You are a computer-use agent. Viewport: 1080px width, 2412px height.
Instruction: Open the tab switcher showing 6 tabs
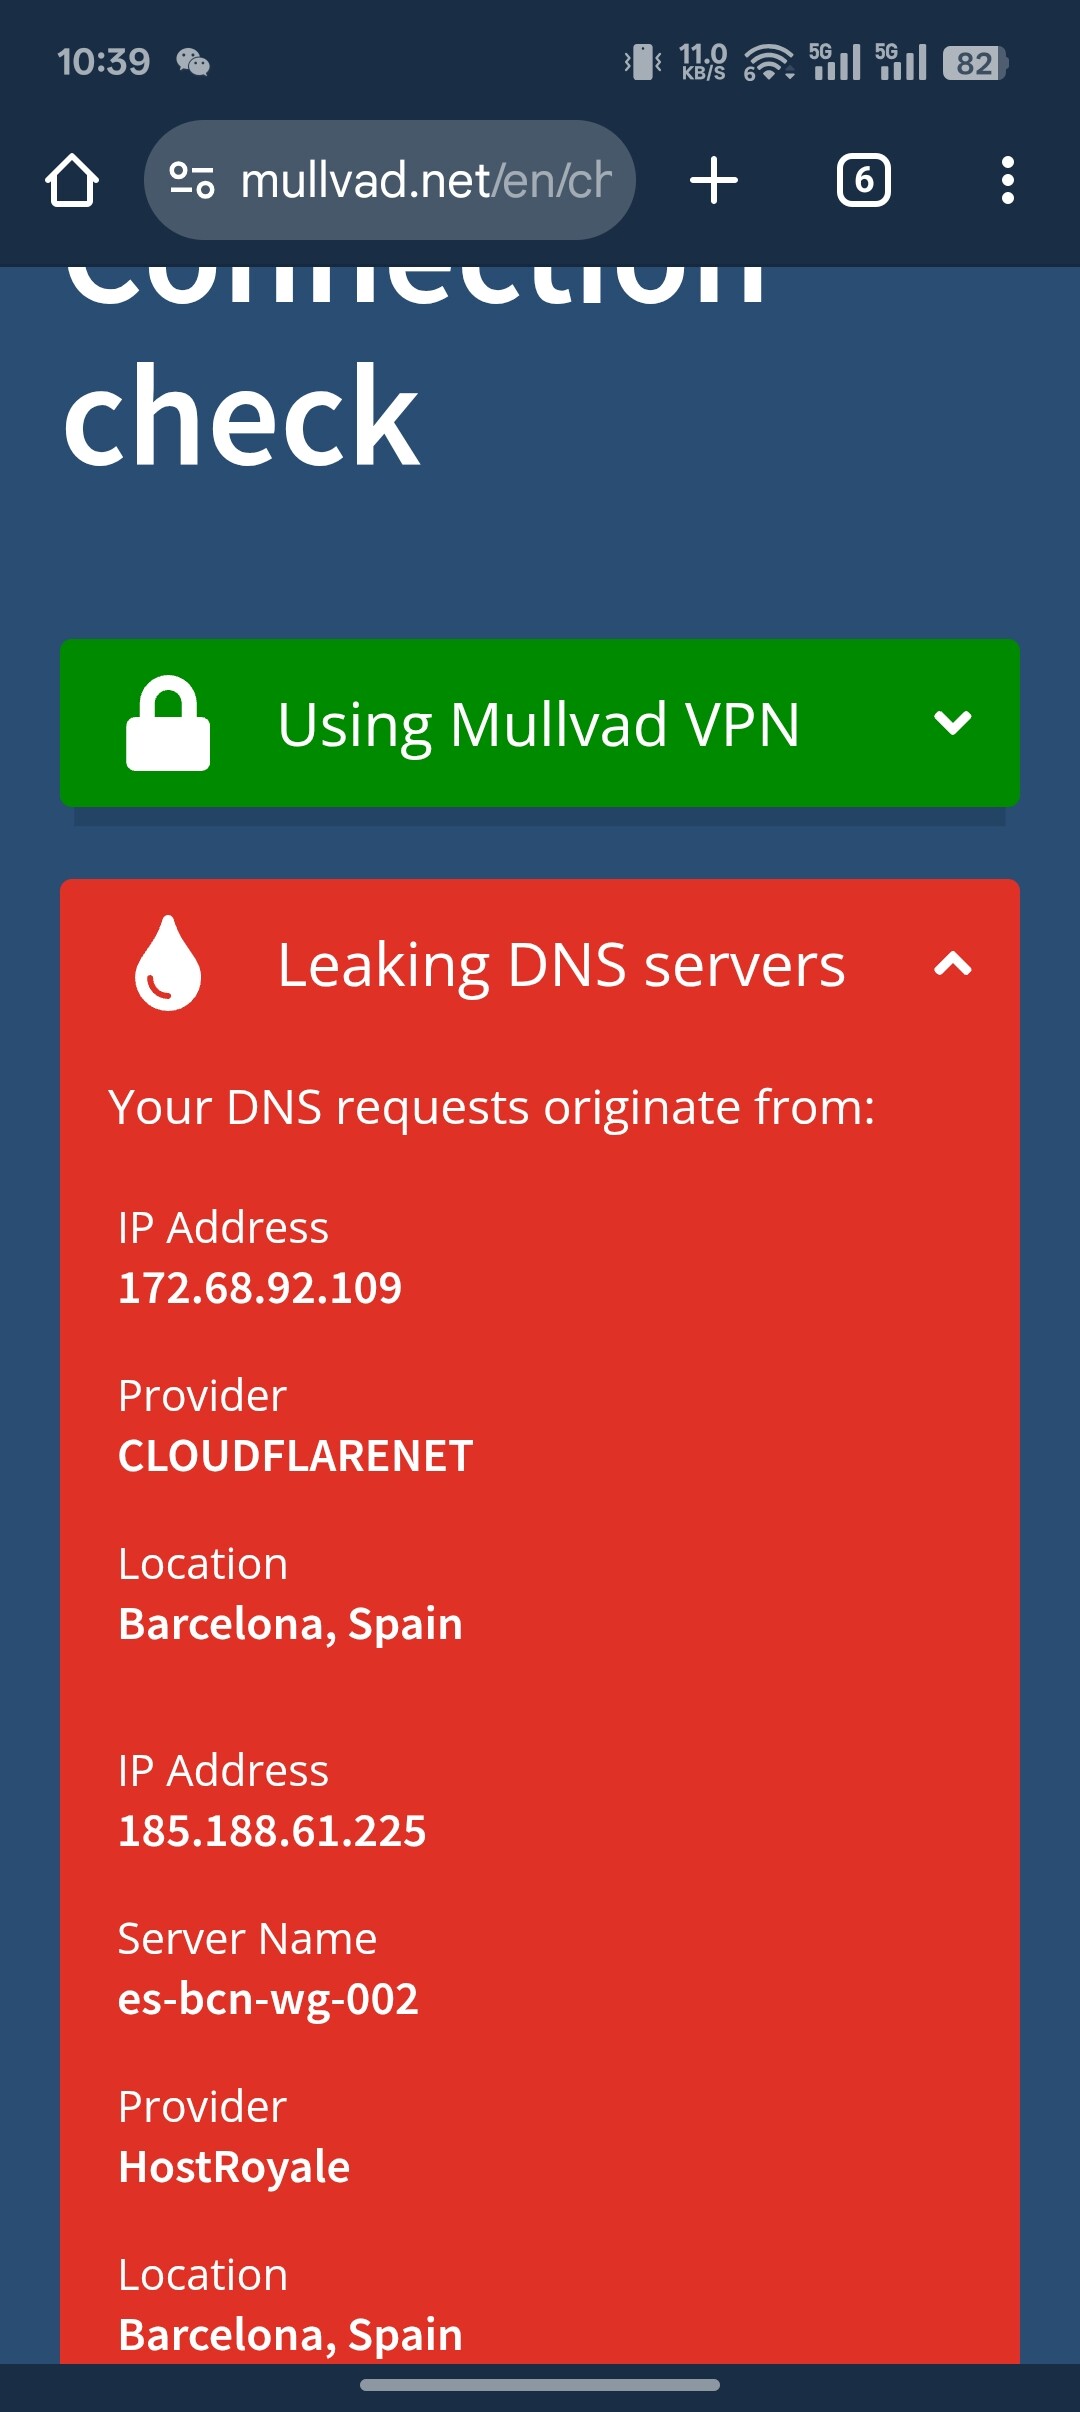click(863, 181)
